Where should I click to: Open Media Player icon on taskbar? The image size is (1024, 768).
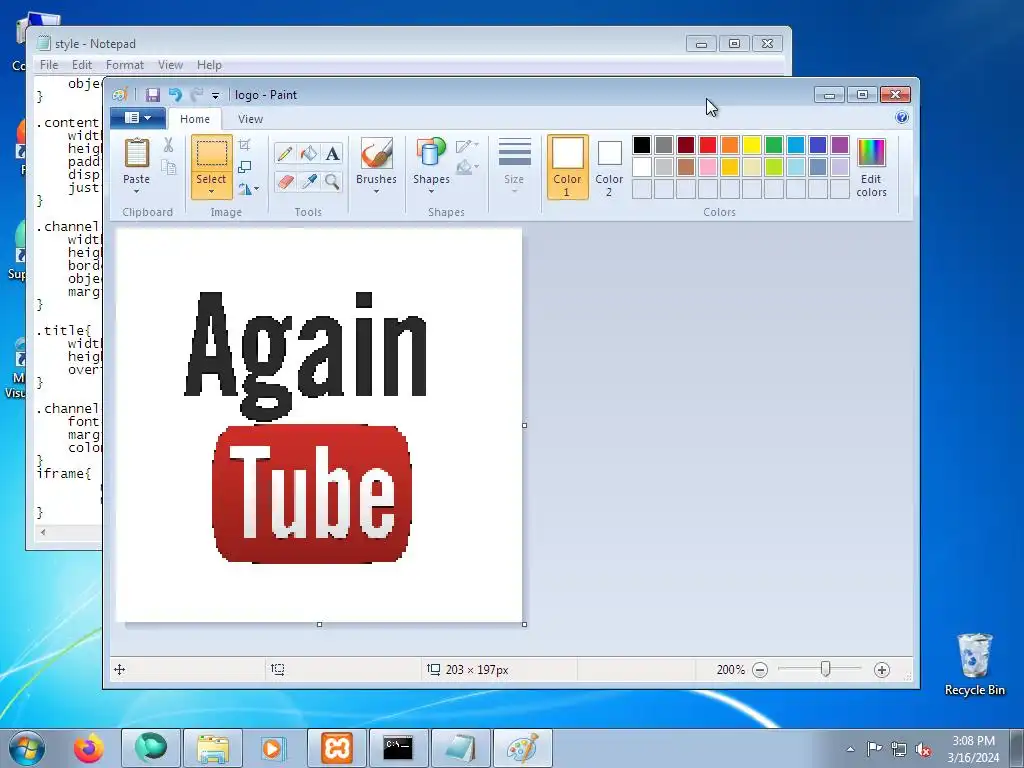click(x=273, y=748)
